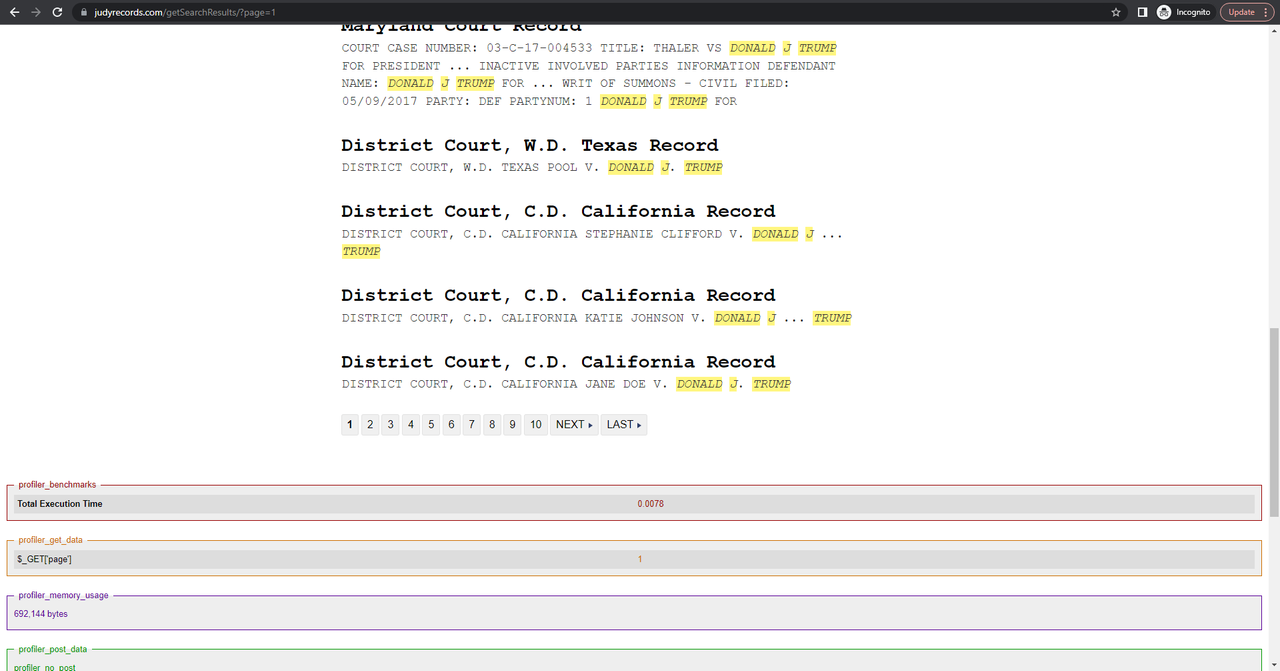Click the Total Execution Time label

(60, 504)
